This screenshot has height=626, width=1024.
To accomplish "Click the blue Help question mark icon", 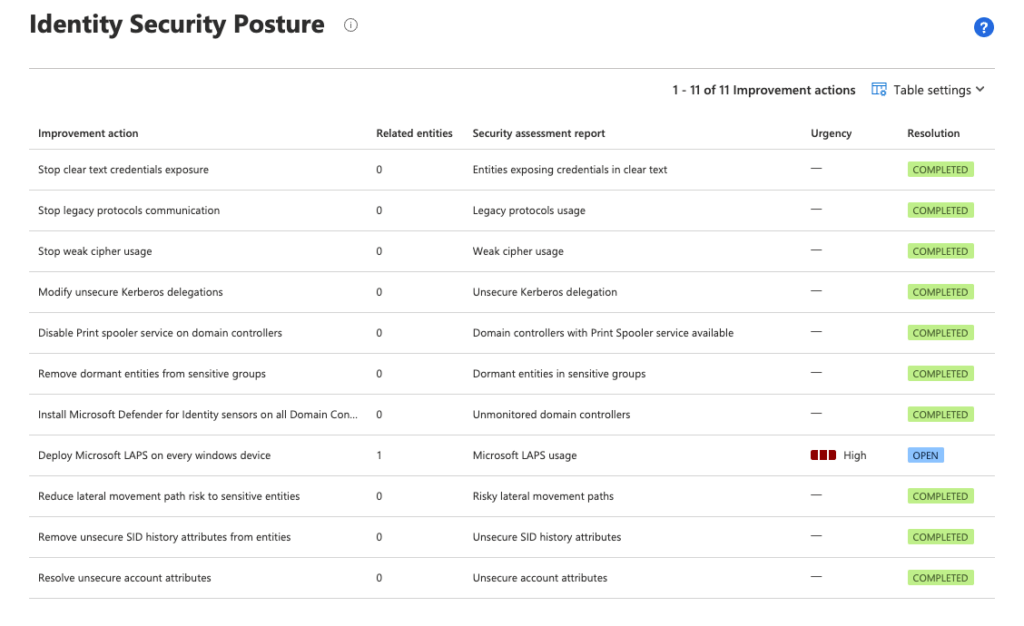I will click(984, 27).
